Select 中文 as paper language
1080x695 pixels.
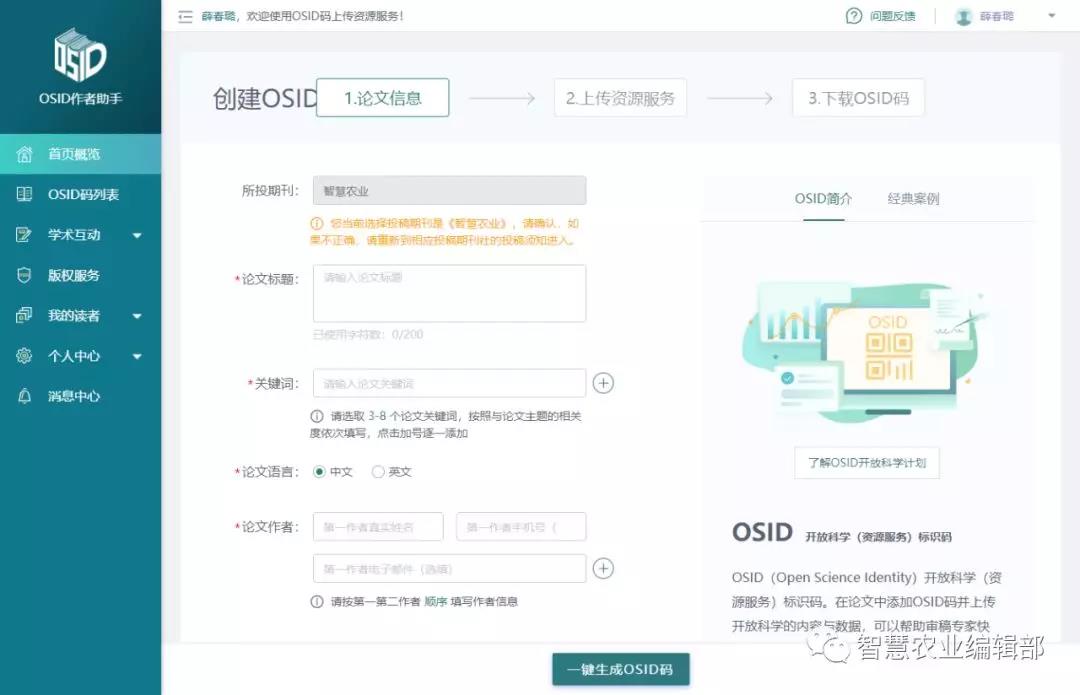[x=320, y=472]
